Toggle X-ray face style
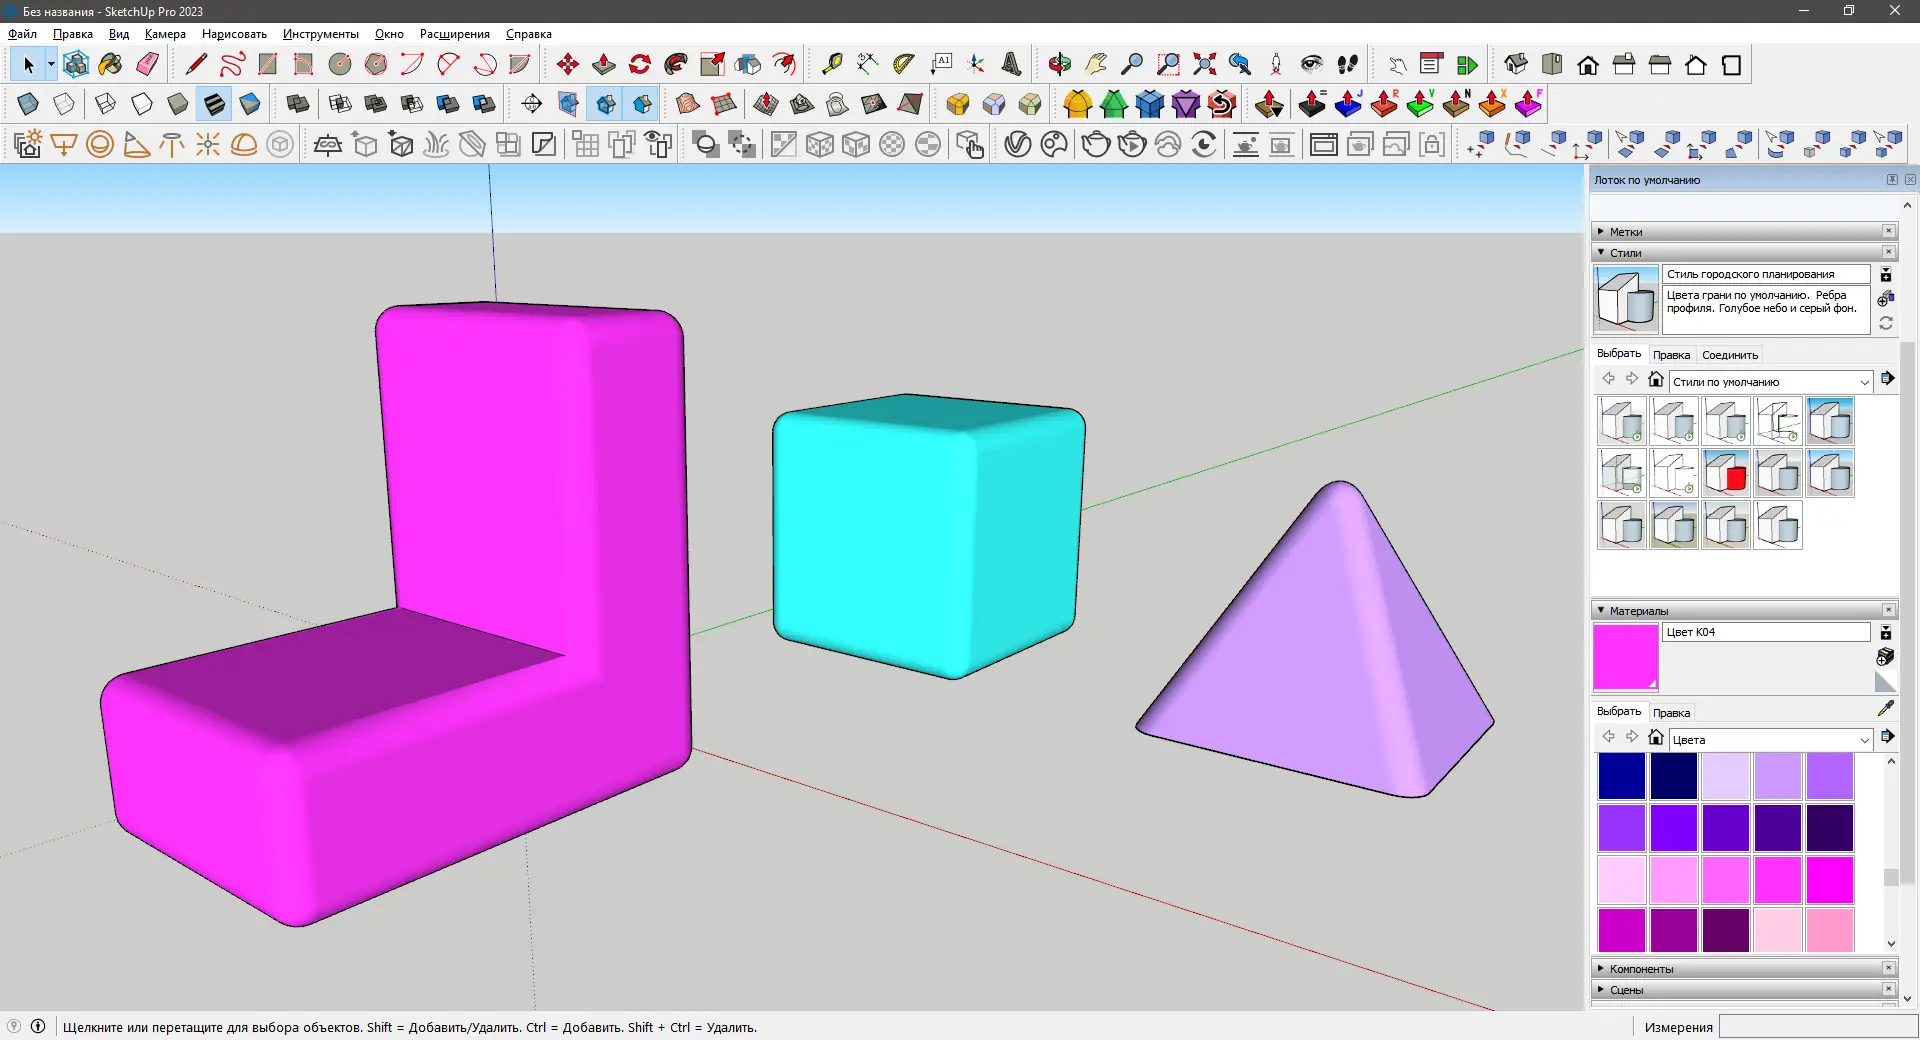 pos(28,104)
